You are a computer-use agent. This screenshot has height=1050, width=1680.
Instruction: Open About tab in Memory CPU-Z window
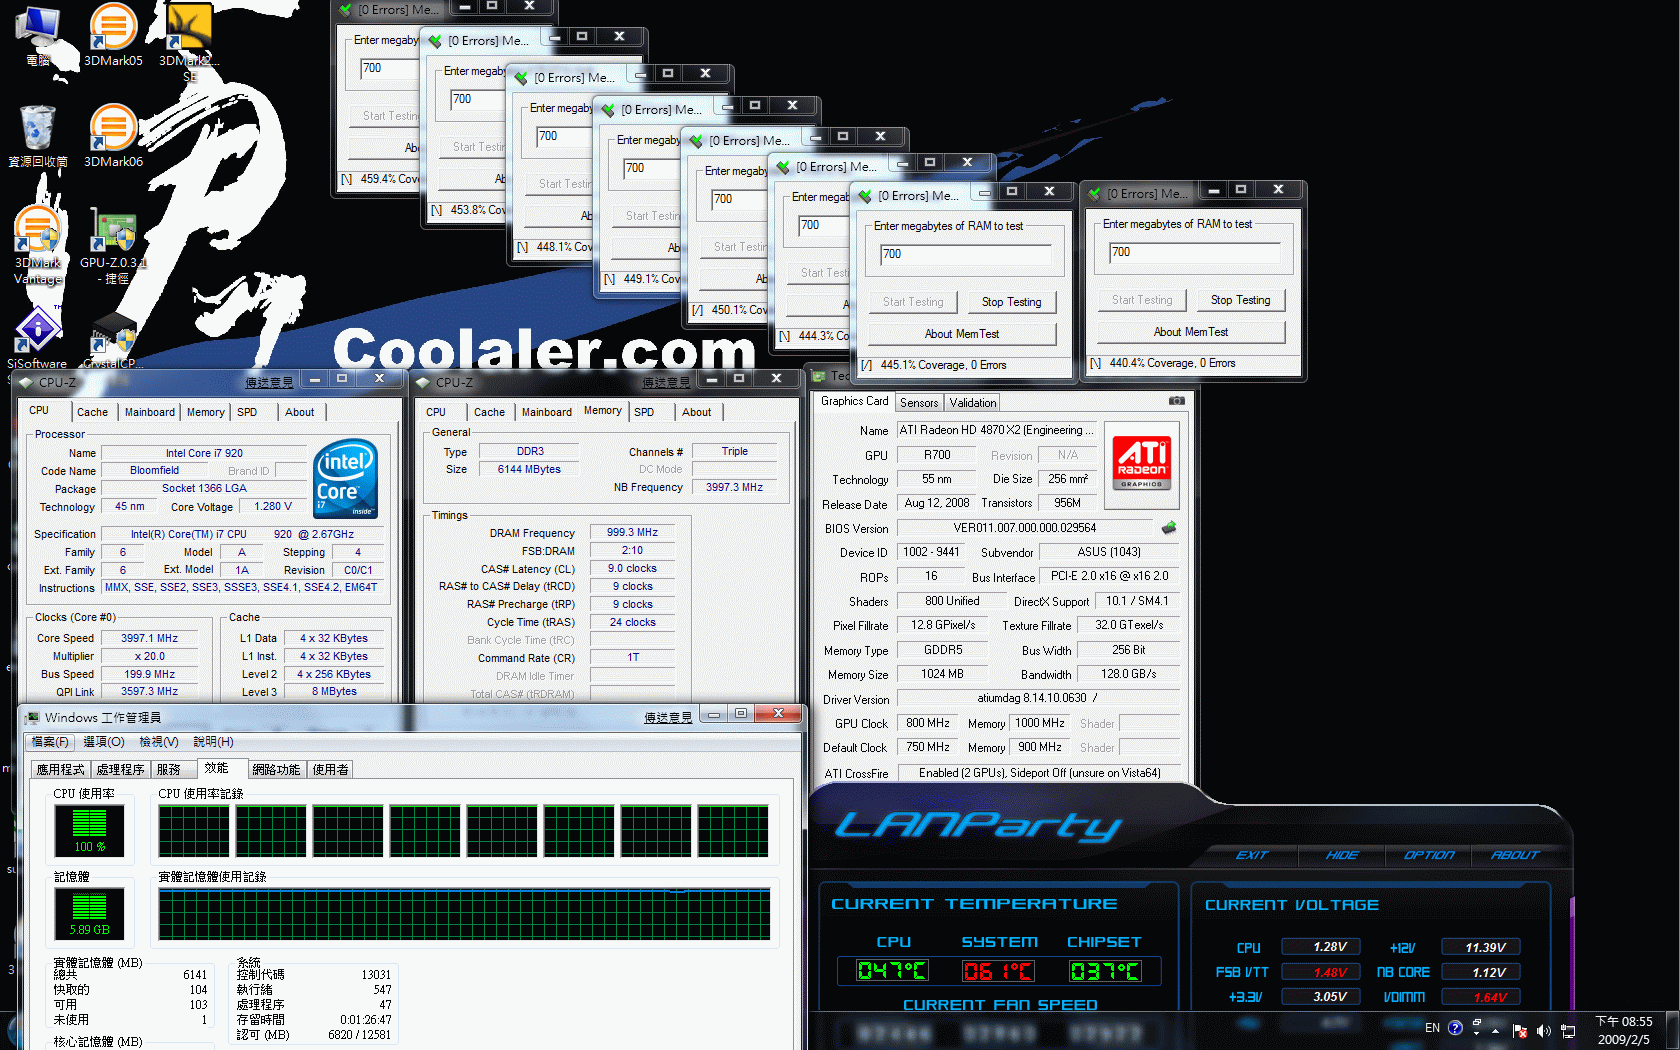pos(697,412)
